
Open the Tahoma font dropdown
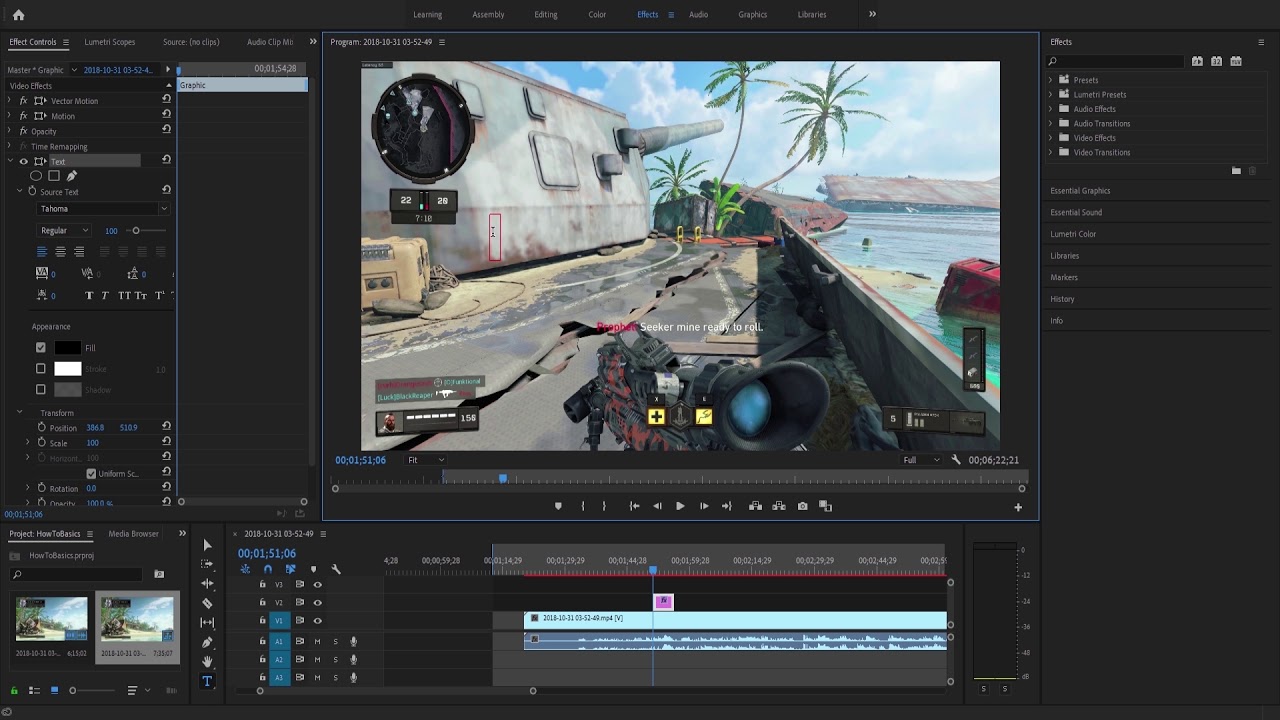point(103,209)
